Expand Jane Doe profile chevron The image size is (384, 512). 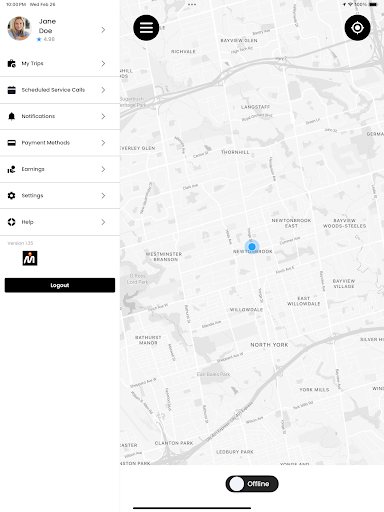[103, 30]
